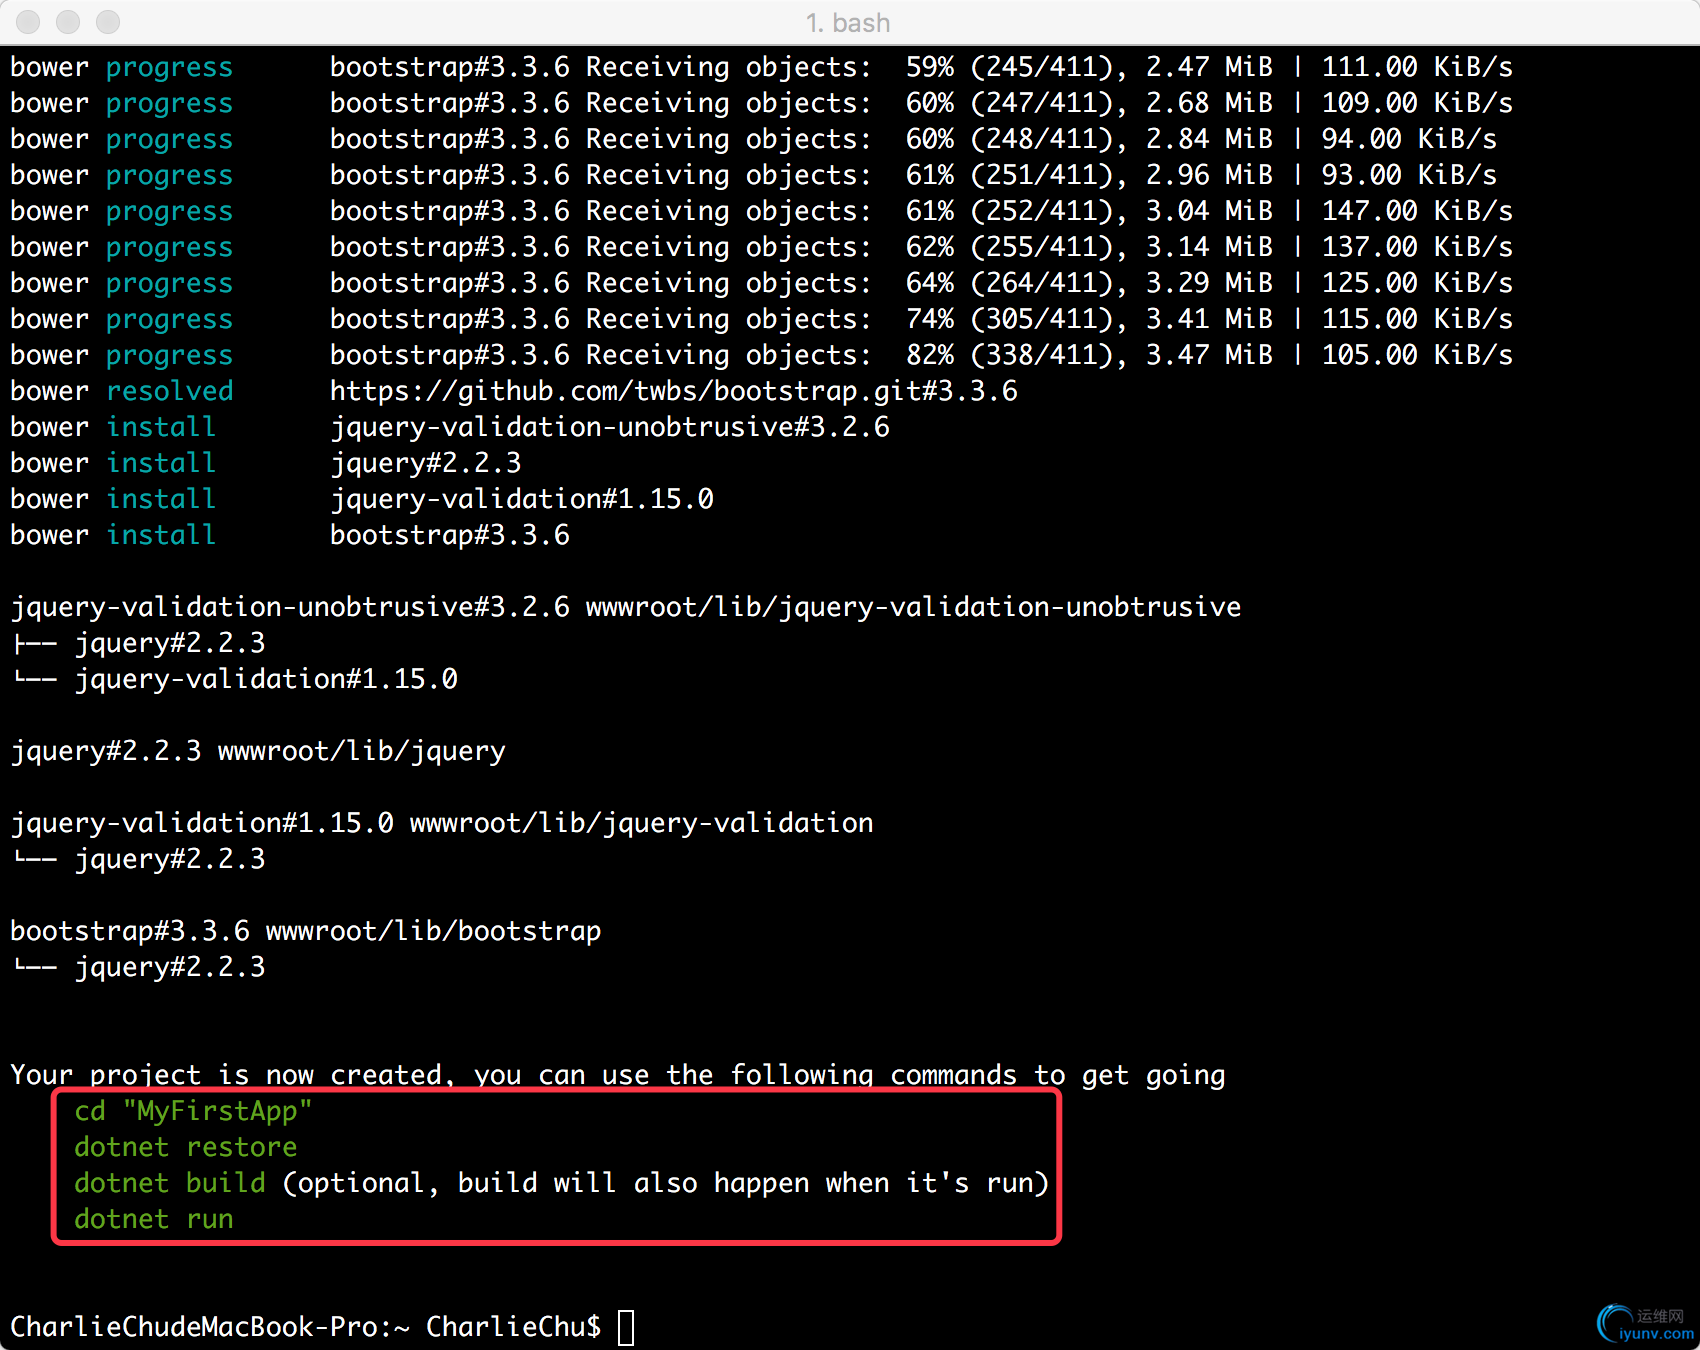Image resolution: width=1700 pixels, height=1350 pixels.
Task: Click 'jquery-validation#1.15.0' under the unobtrusive tree
Action: tap(266, 679)
